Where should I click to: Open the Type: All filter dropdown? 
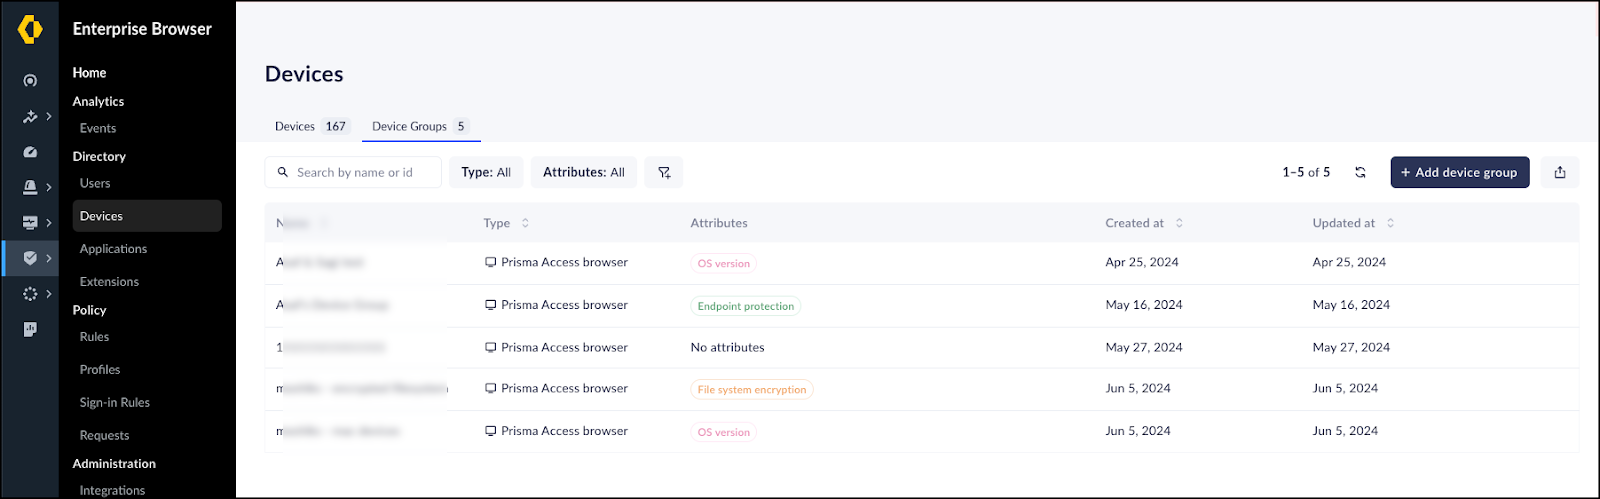point(486,172)
